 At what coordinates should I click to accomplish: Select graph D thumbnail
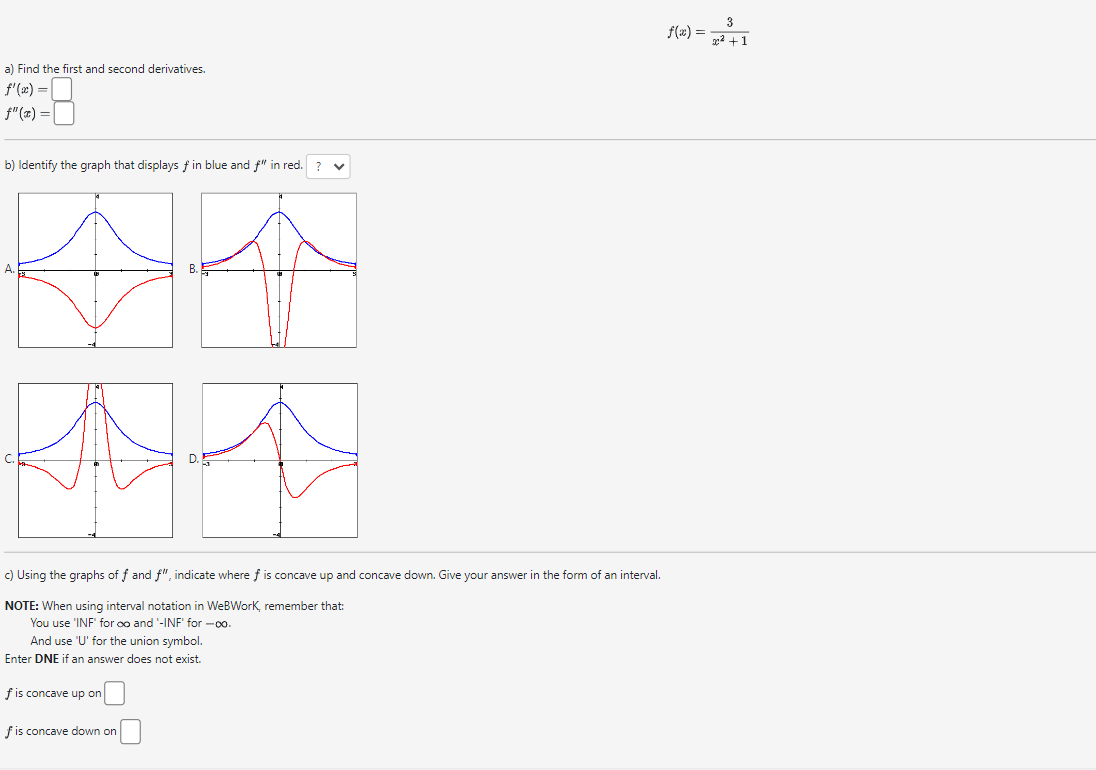tap(278, 460)
